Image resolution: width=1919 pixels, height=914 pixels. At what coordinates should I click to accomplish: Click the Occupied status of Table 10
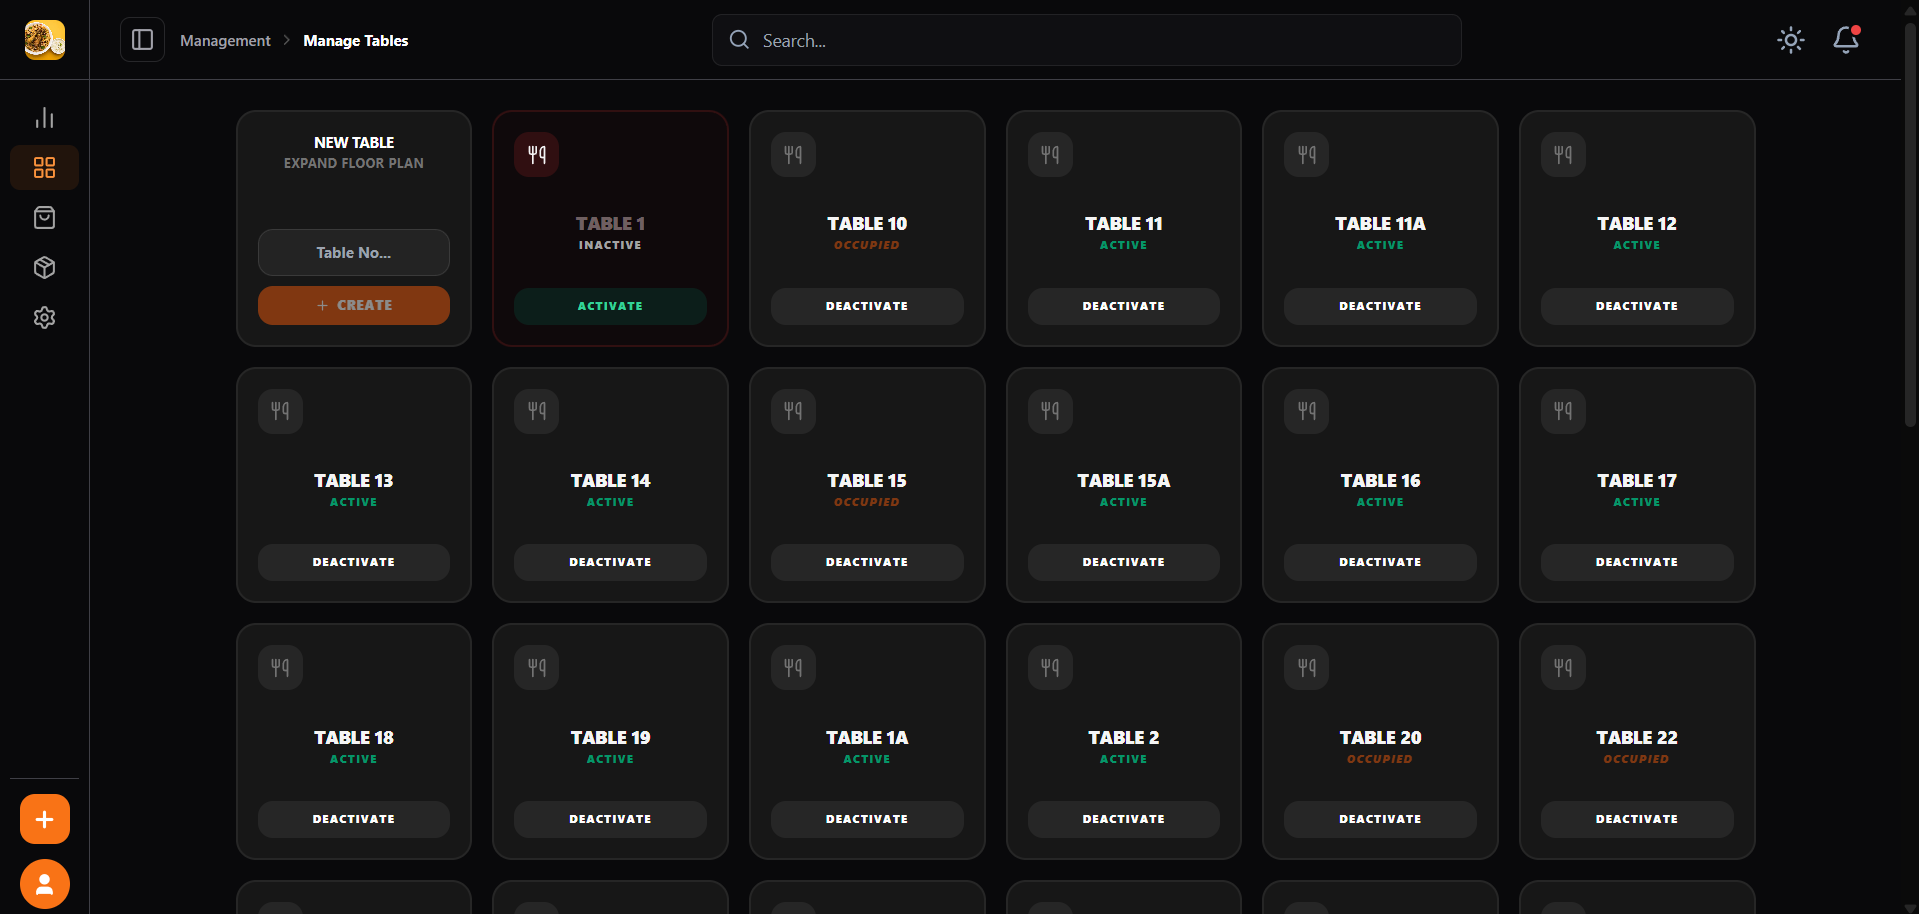[x=867, y=245]
